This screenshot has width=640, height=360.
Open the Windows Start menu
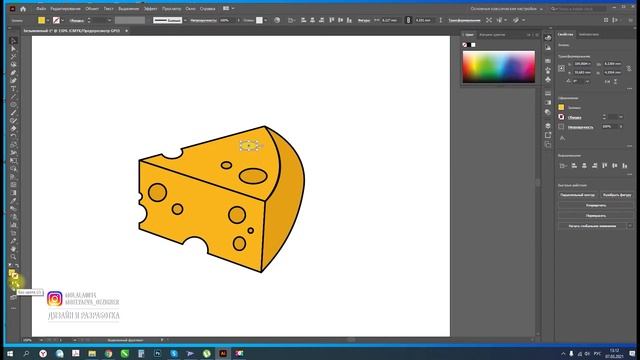10,353
